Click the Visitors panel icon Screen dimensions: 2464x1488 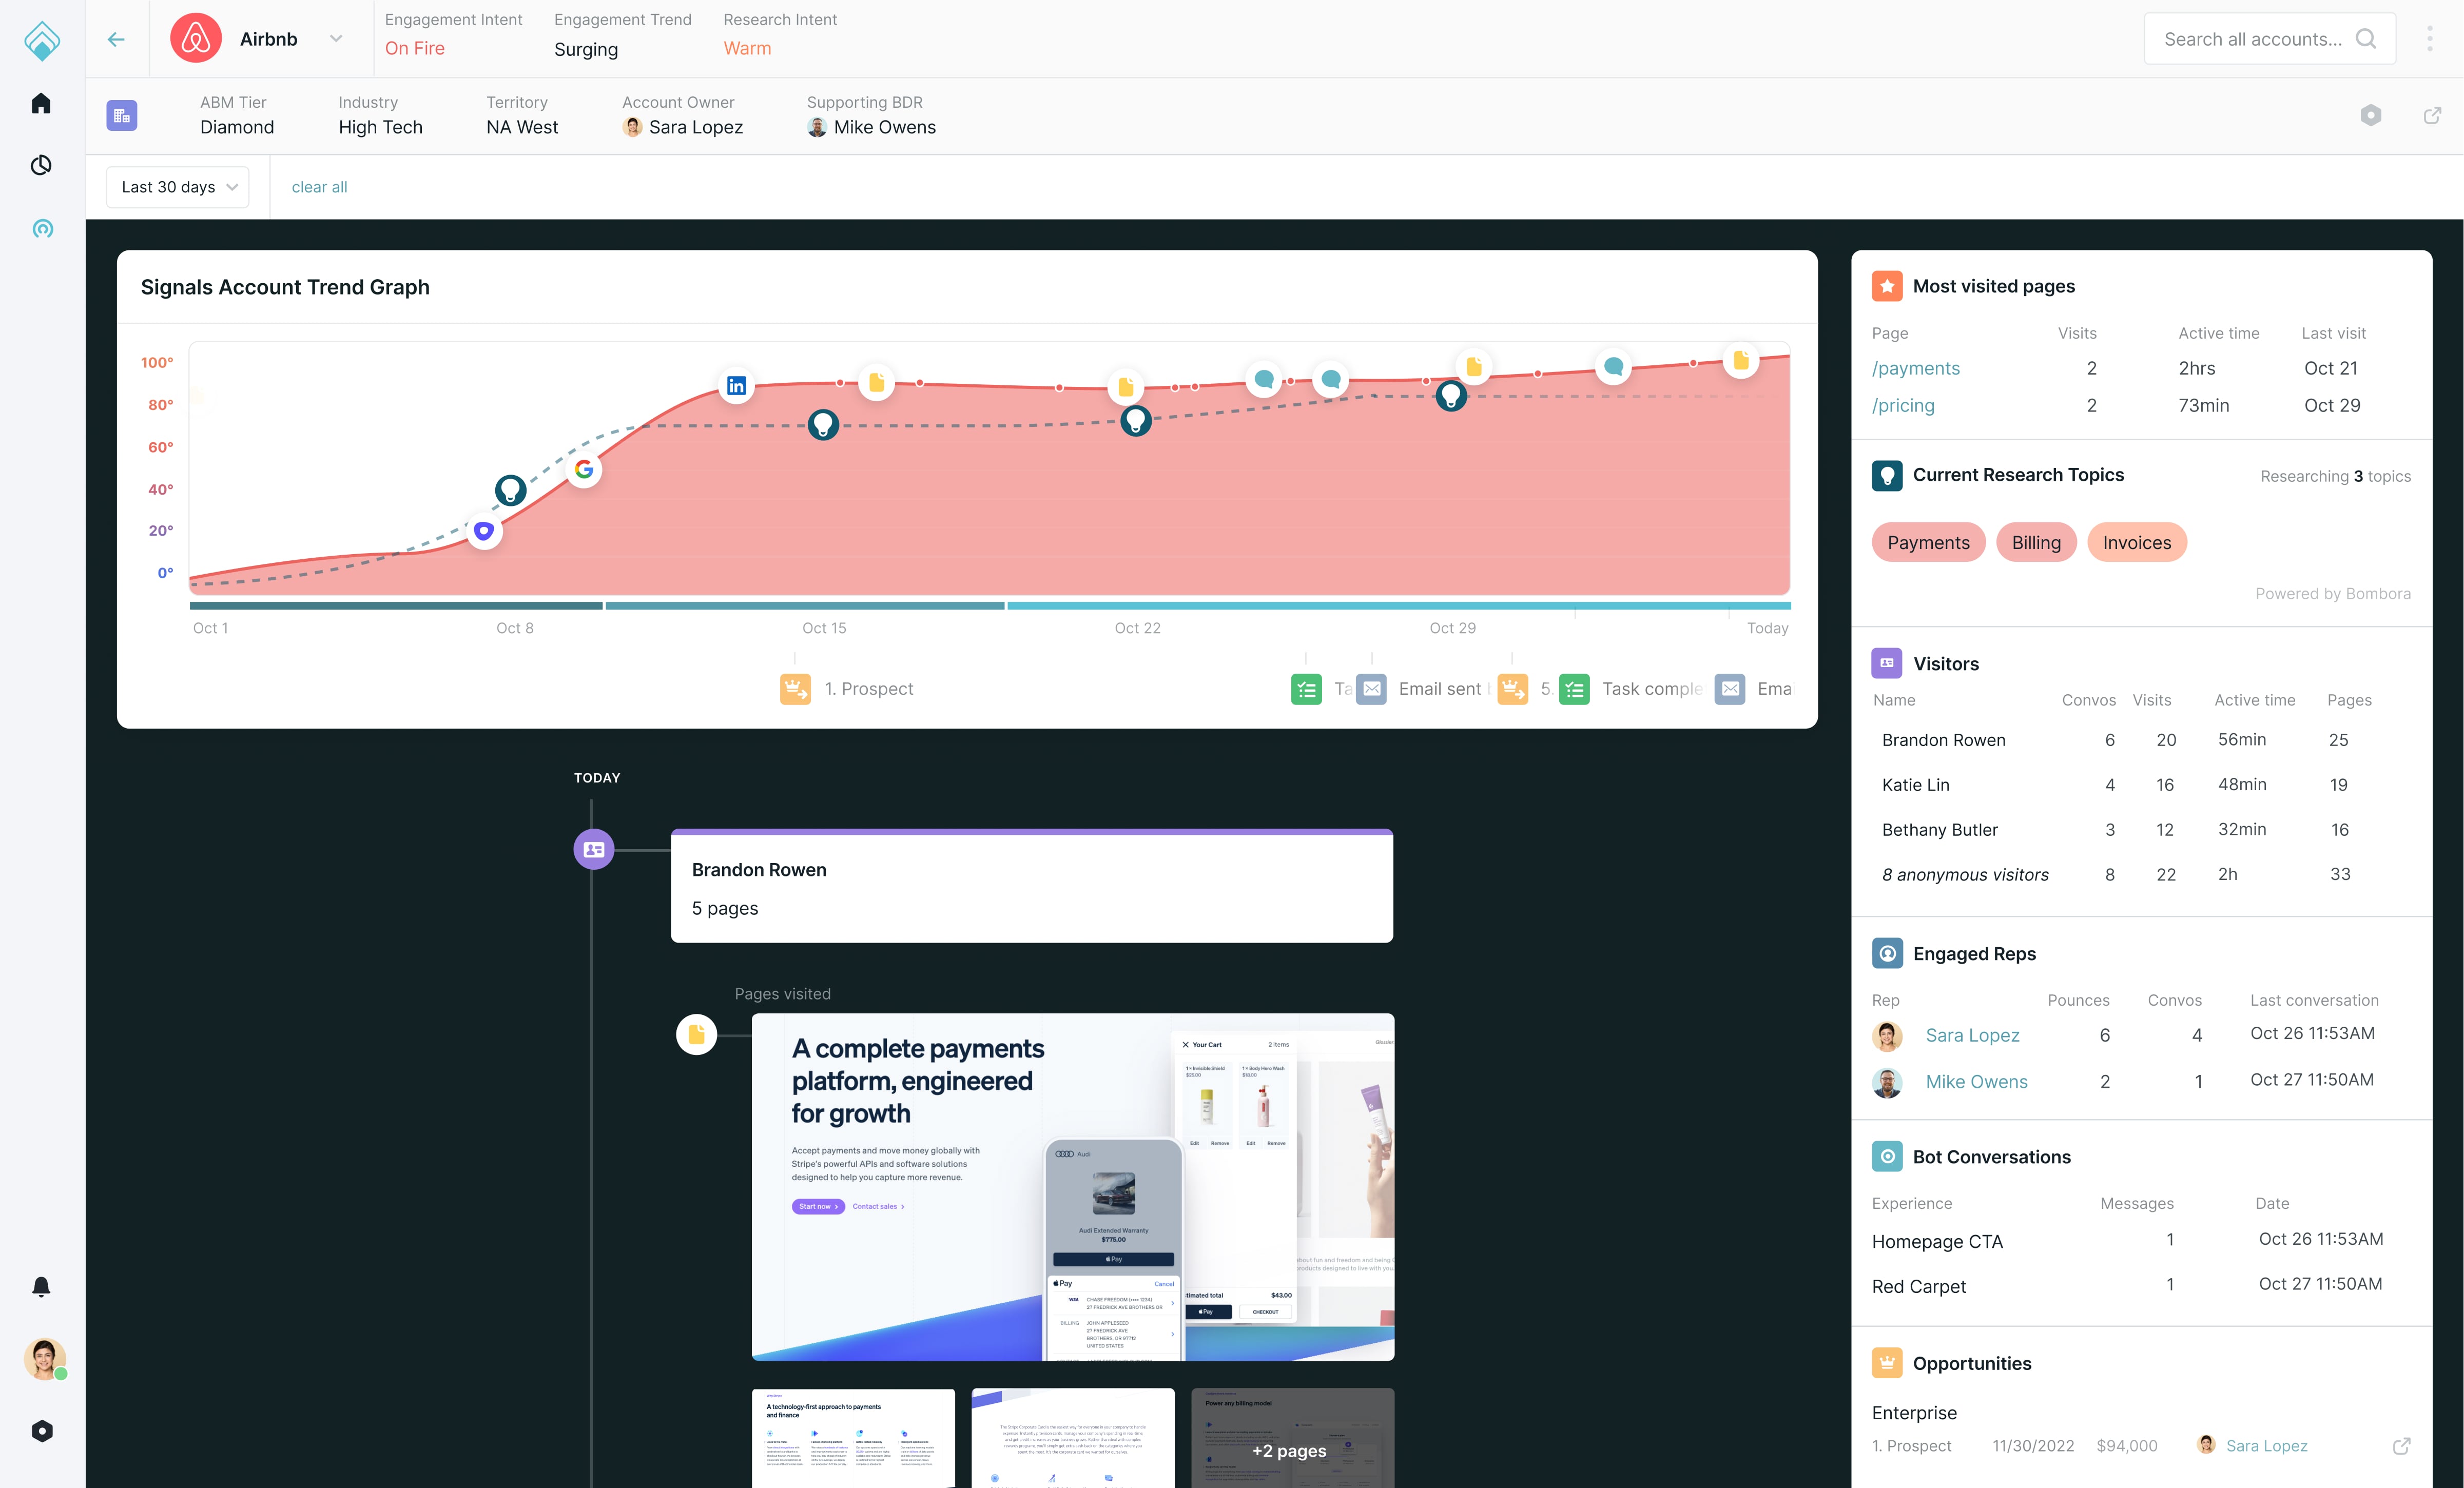pyautogui.click(x=1887, y=663)
